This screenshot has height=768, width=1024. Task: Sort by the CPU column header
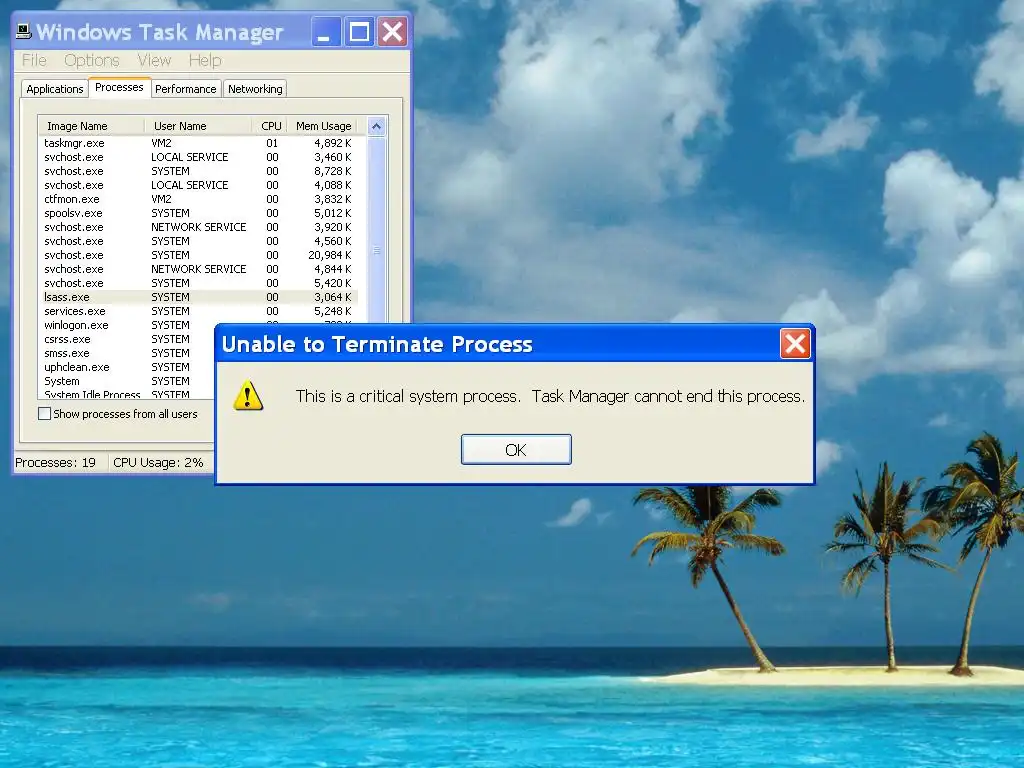tap(270, 126)
